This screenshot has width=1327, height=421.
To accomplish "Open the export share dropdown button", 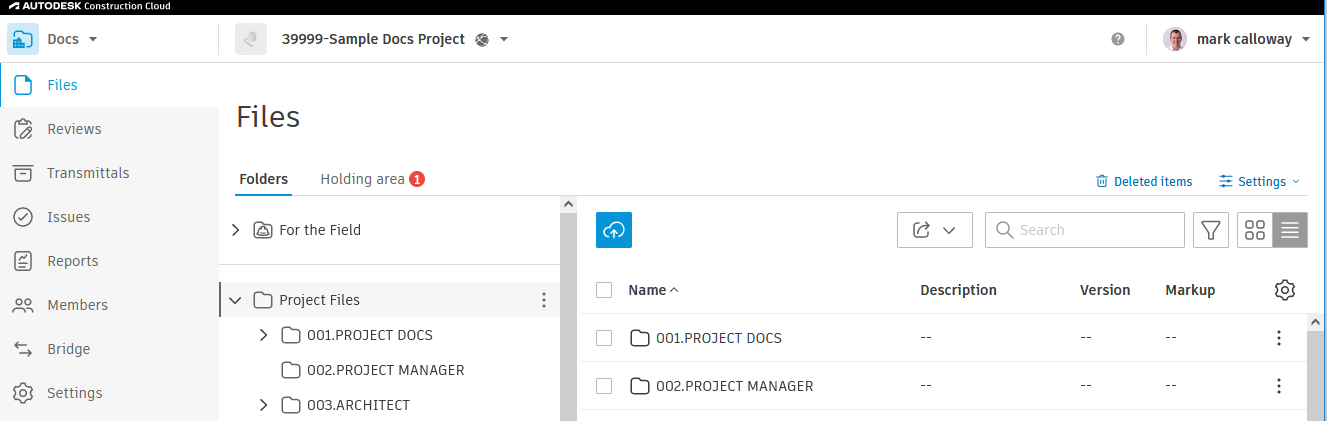I will (x=935, y=230).
